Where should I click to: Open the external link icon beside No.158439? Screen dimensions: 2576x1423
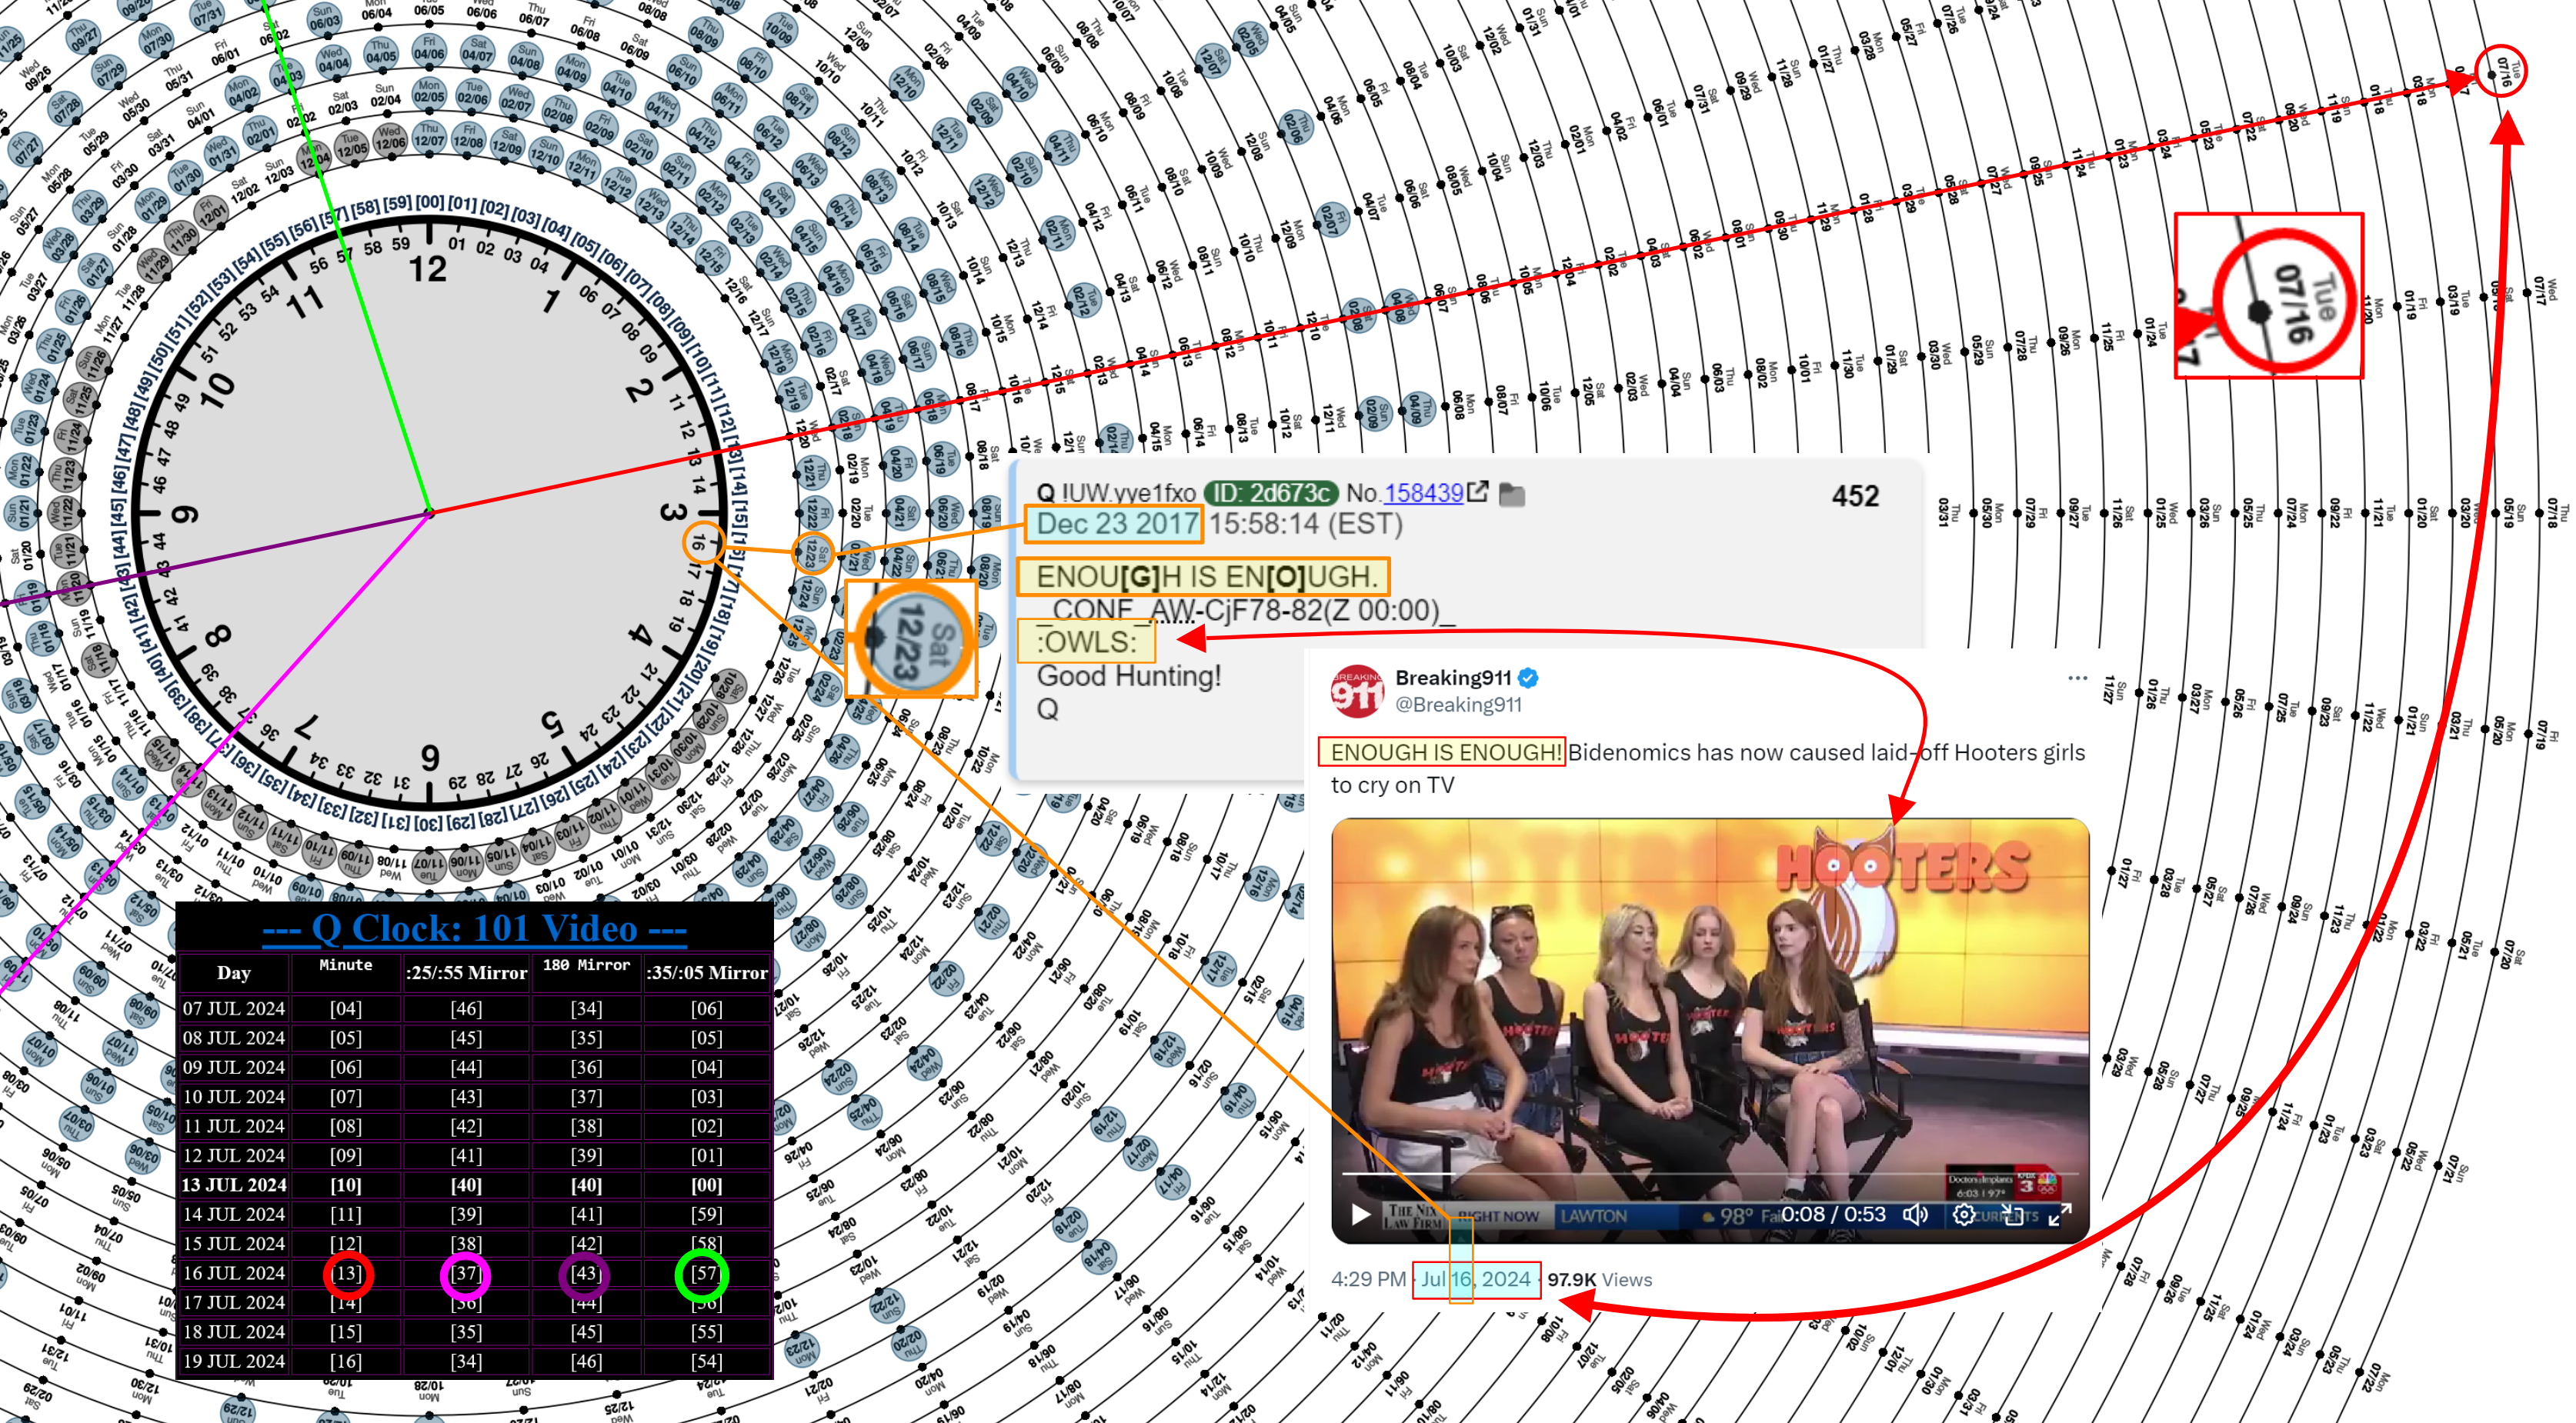[x=1478, y=492]
